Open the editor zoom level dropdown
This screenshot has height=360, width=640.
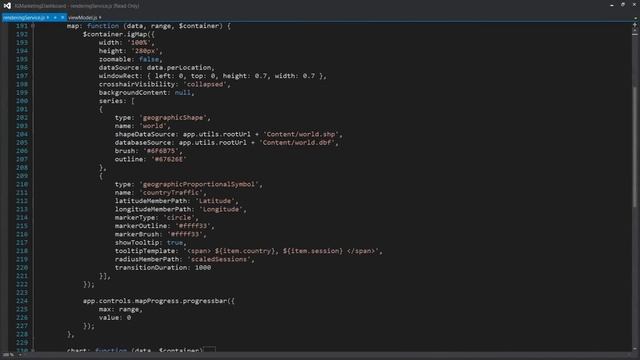pos(10,355)
